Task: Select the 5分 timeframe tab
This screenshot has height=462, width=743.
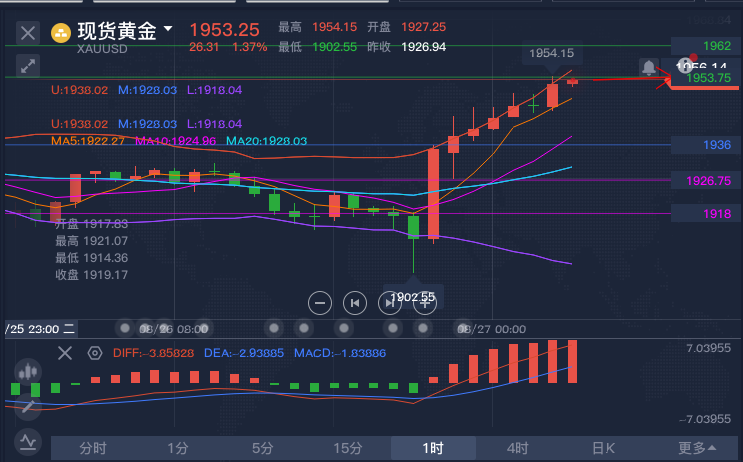Action: point(263,448)
